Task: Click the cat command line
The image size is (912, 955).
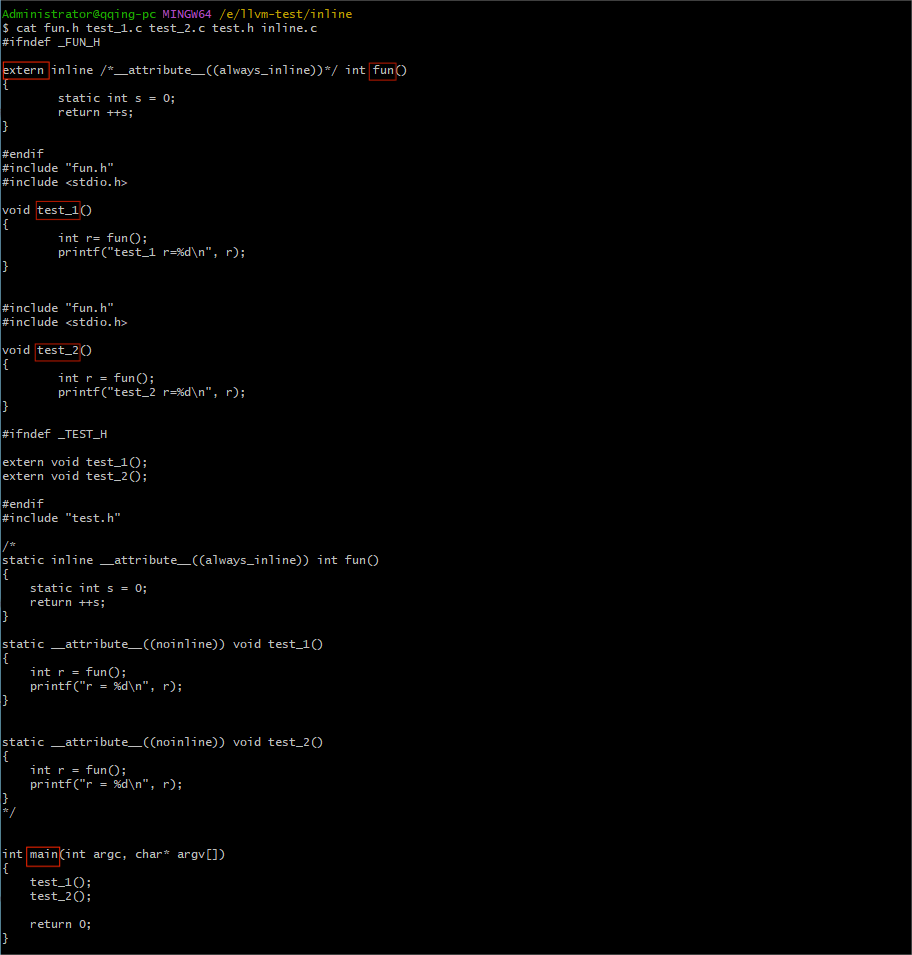Action: (x=160, y=28)
